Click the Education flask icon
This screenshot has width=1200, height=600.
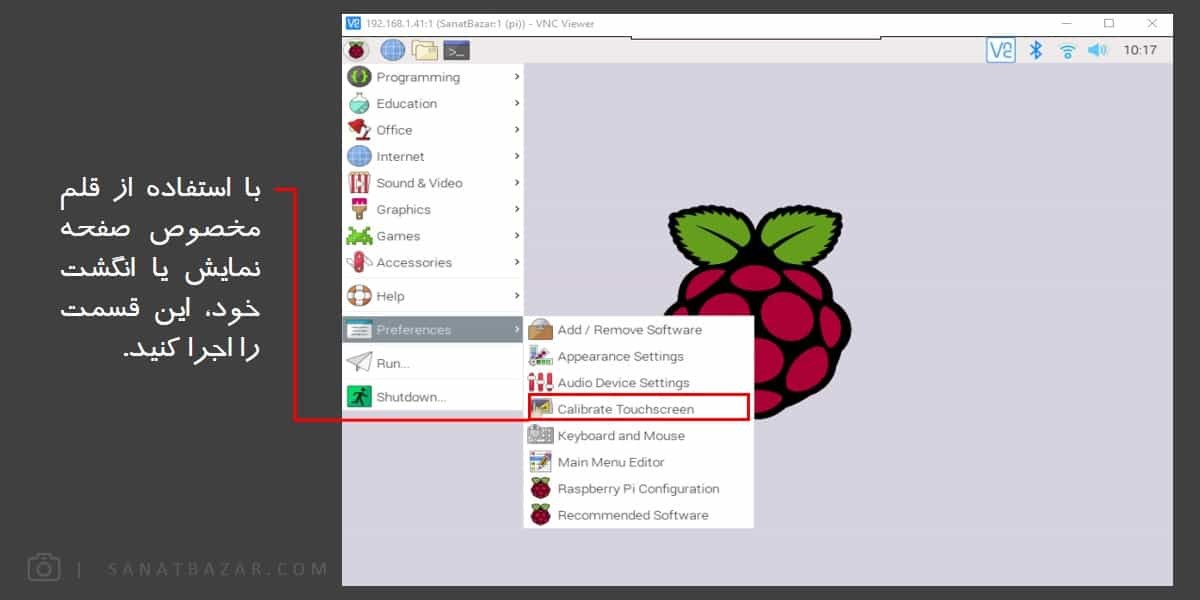coord(359,104)
